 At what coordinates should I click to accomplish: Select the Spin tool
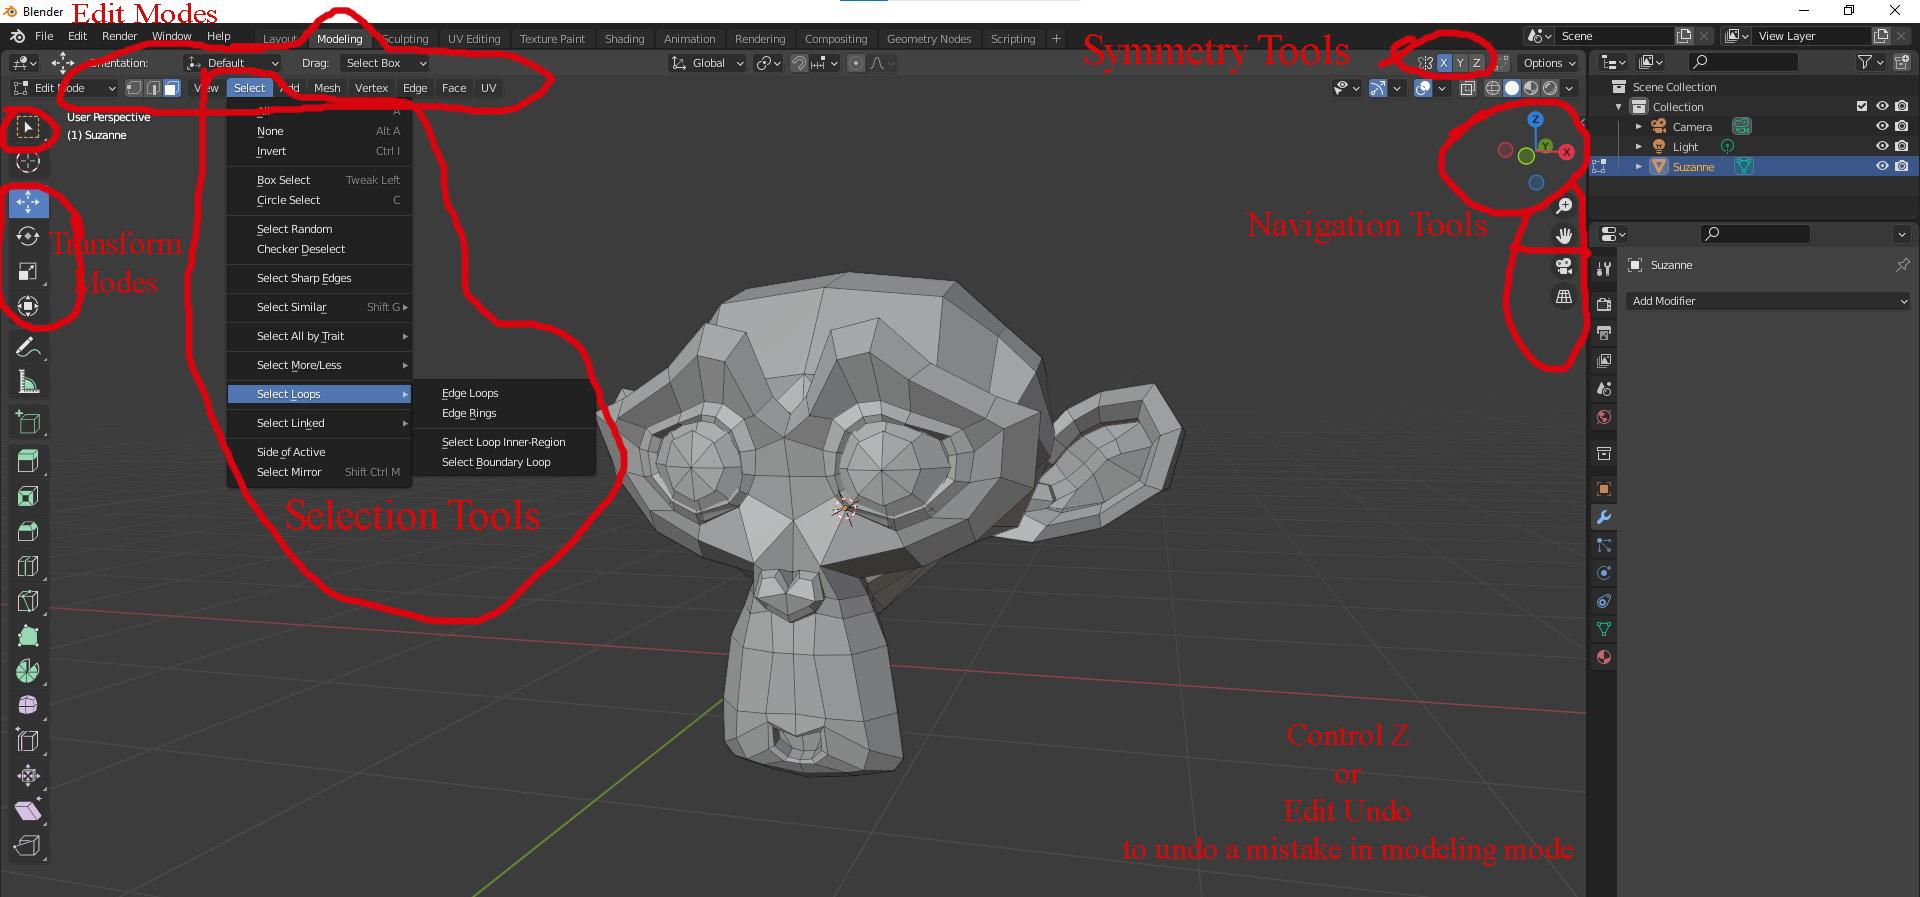[x=28, y=671]
